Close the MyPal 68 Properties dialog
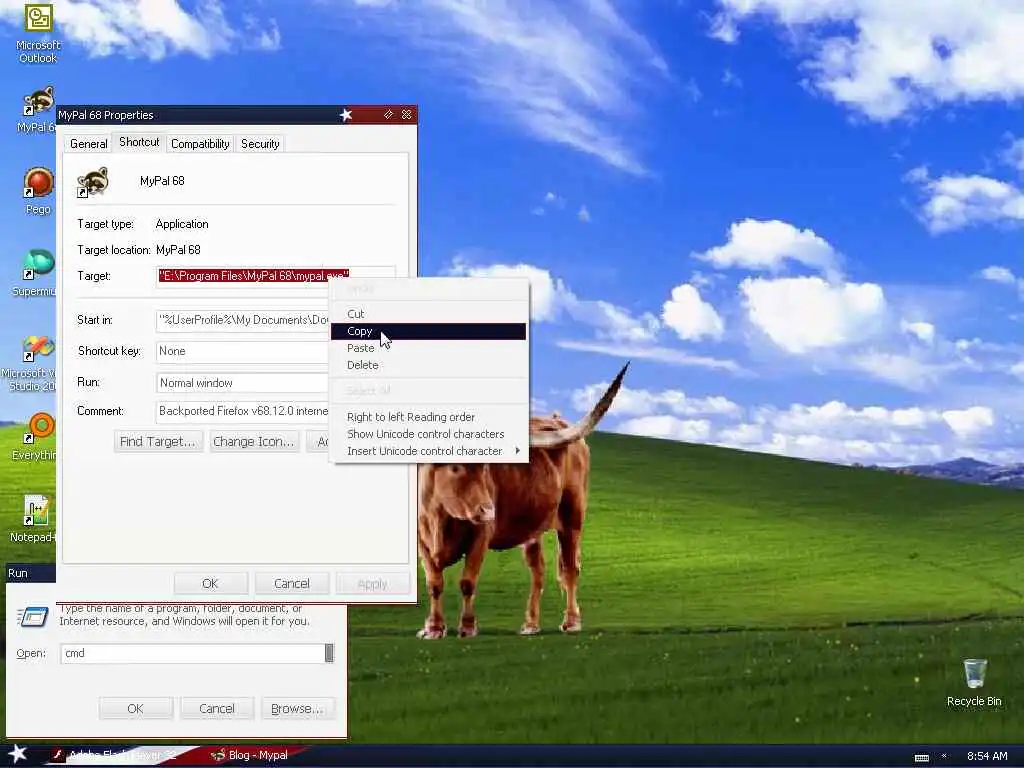Screen dimensions: 1024x768 click(x=406, y=115)
